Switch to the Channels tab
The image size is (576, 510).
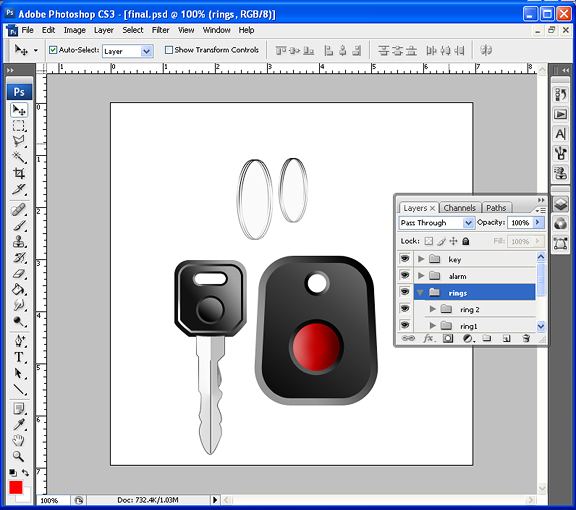point(460,208)
